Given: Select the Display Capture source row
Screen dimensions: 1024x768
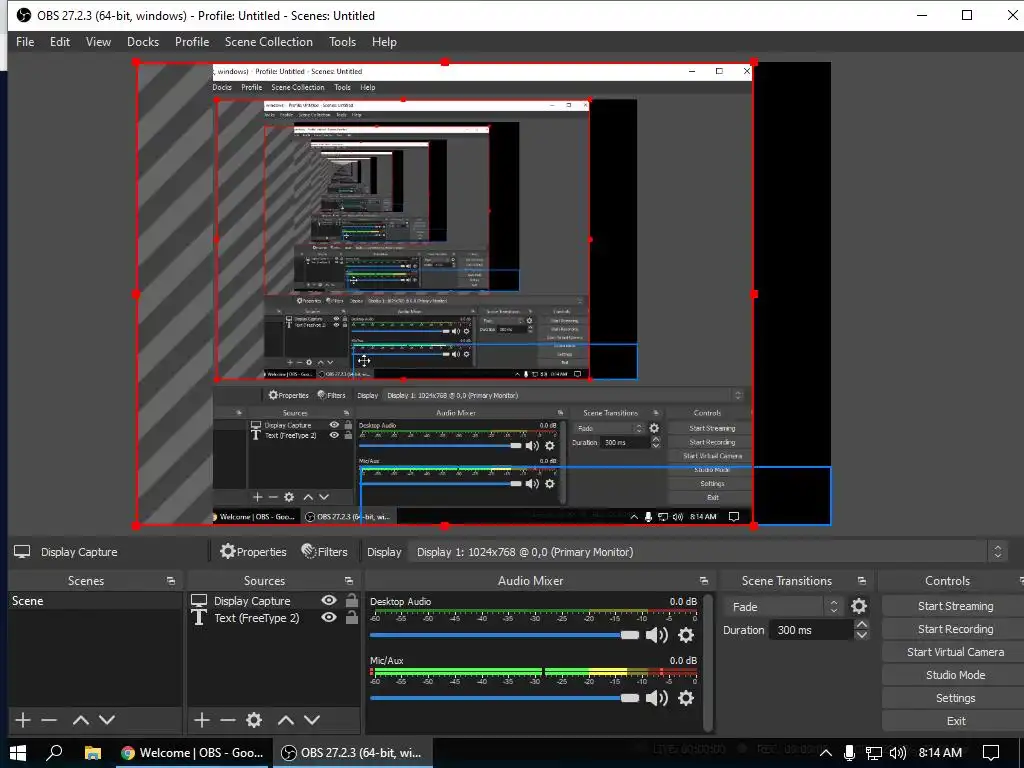Looking at the screenshot, I should [274, 601].
